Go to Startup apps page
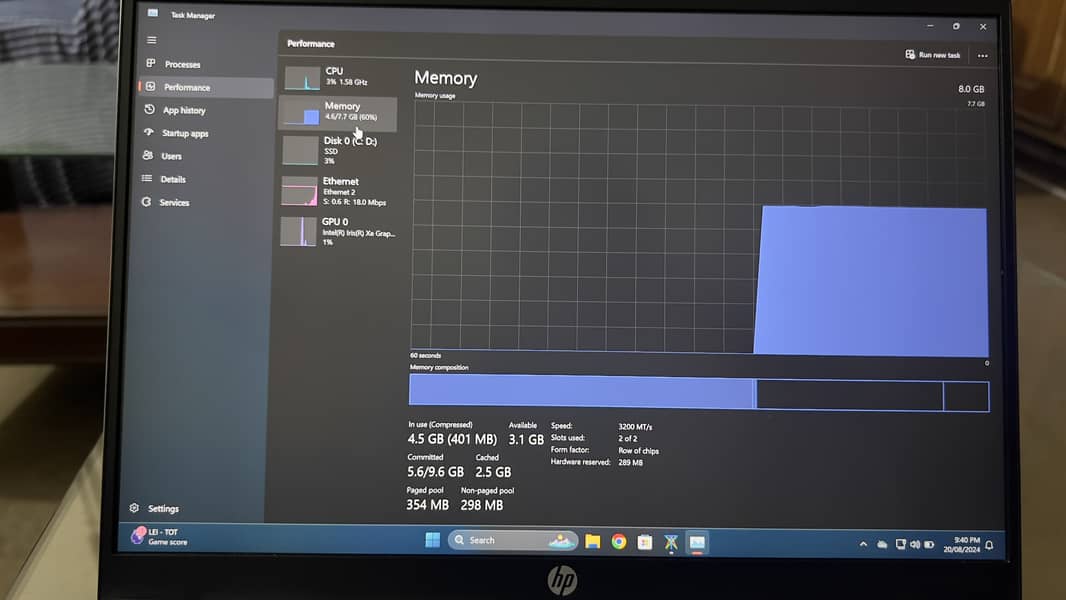The image size is (1066, 600). click(x=184, y=133)
